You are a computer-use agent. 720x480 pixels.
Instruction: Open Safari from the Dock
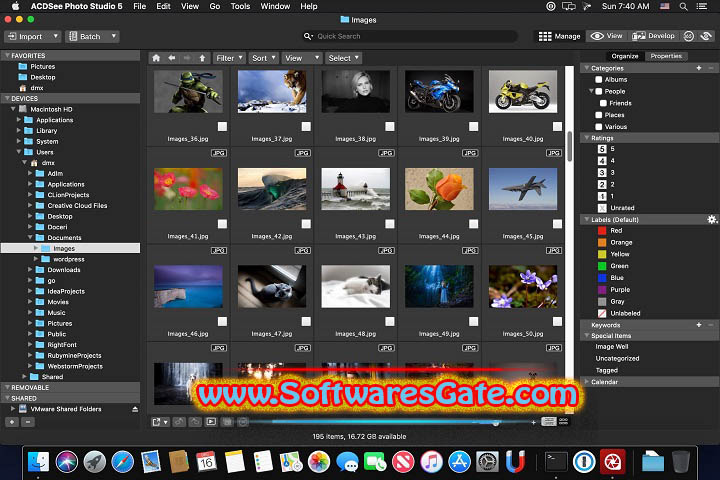122,462
